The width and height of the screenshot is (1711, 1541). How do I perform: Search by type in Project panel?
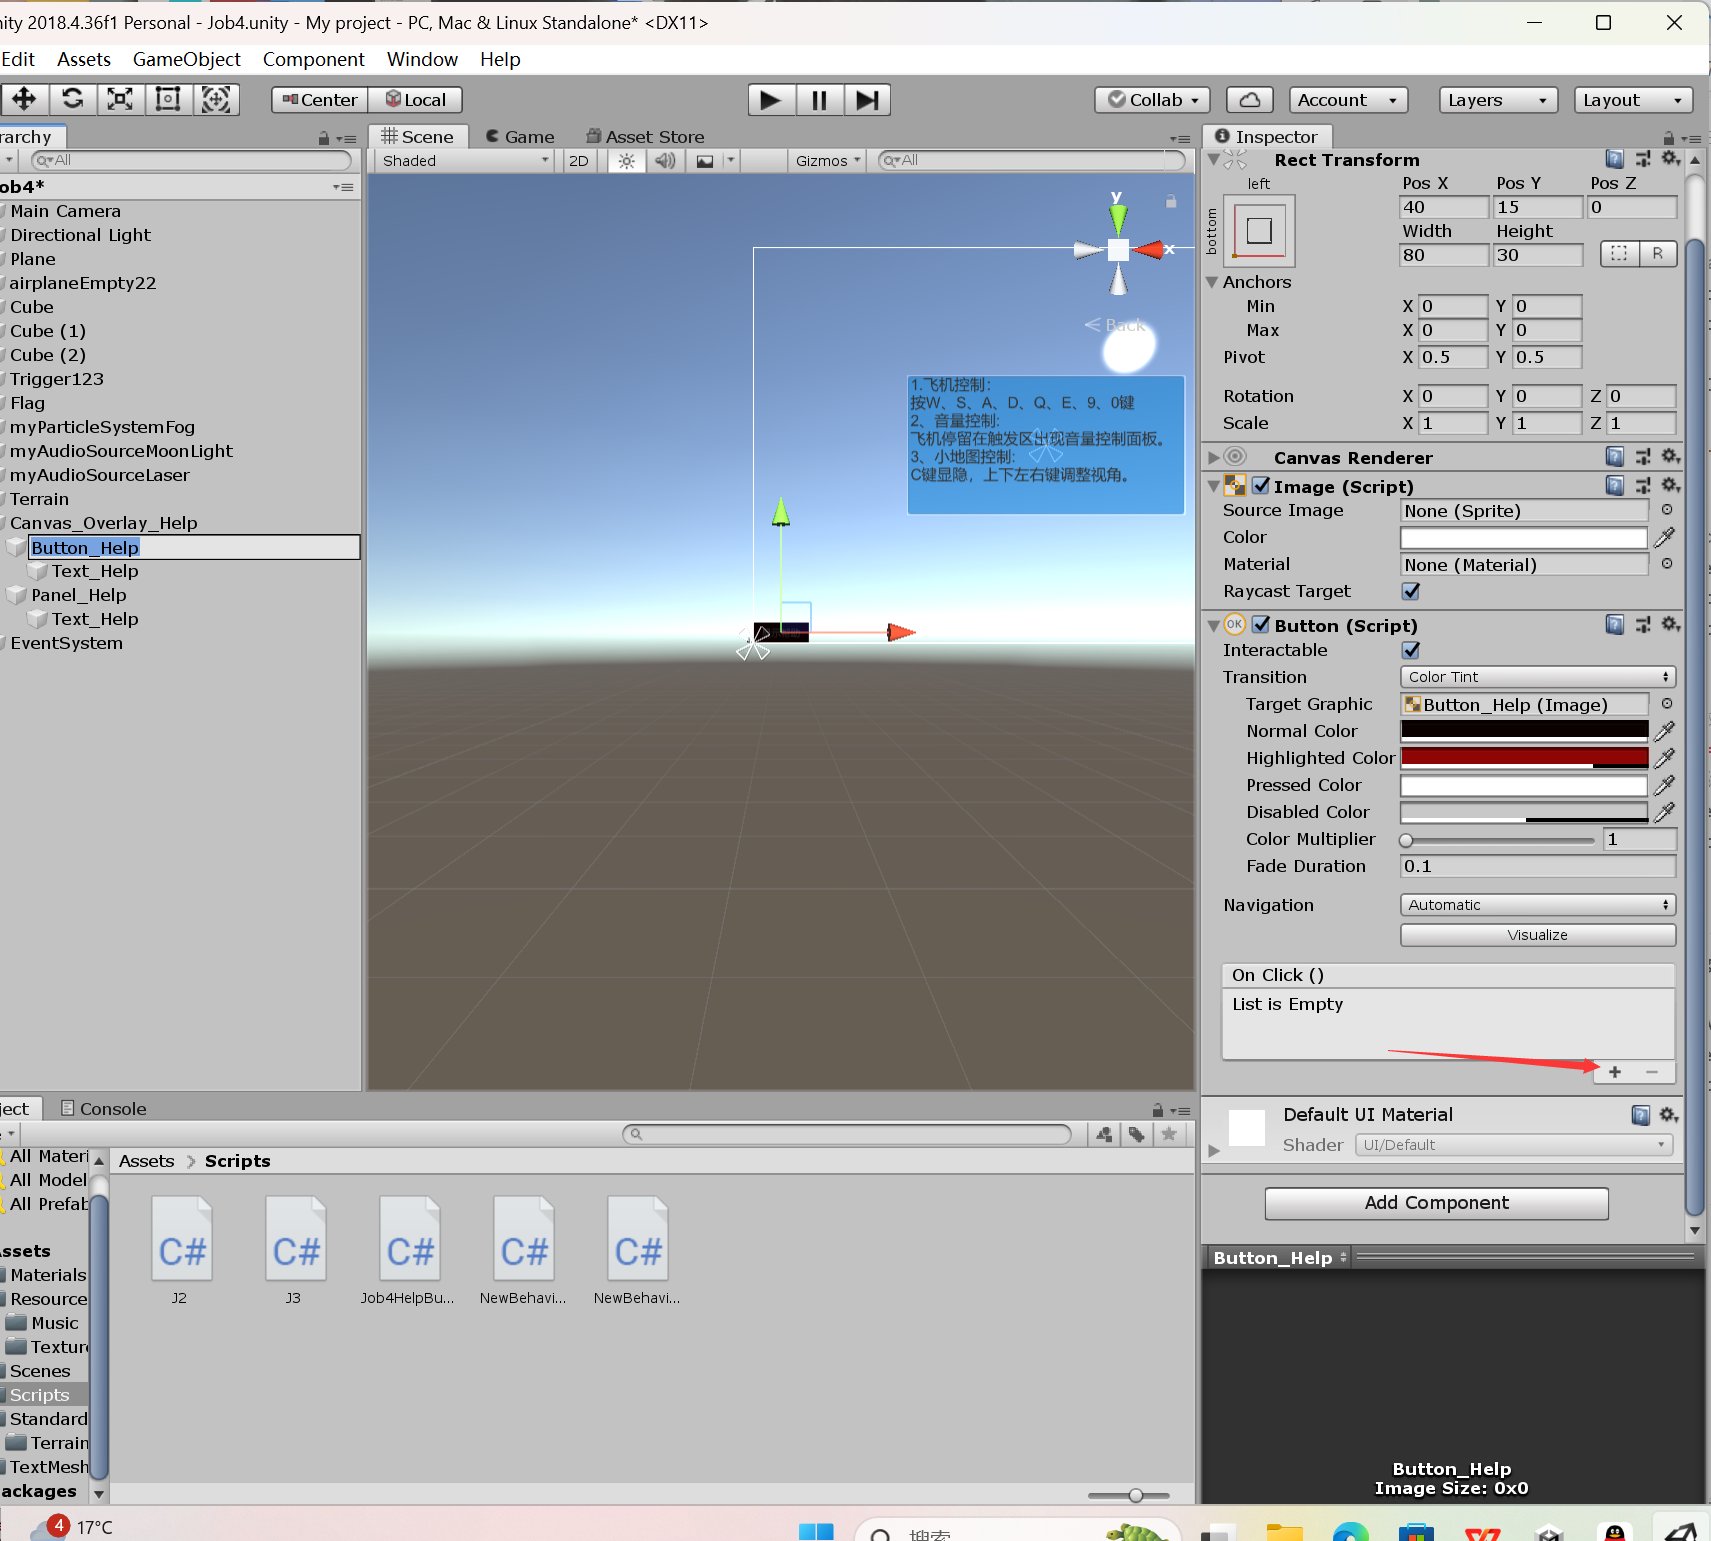tap(1104, 1134)
